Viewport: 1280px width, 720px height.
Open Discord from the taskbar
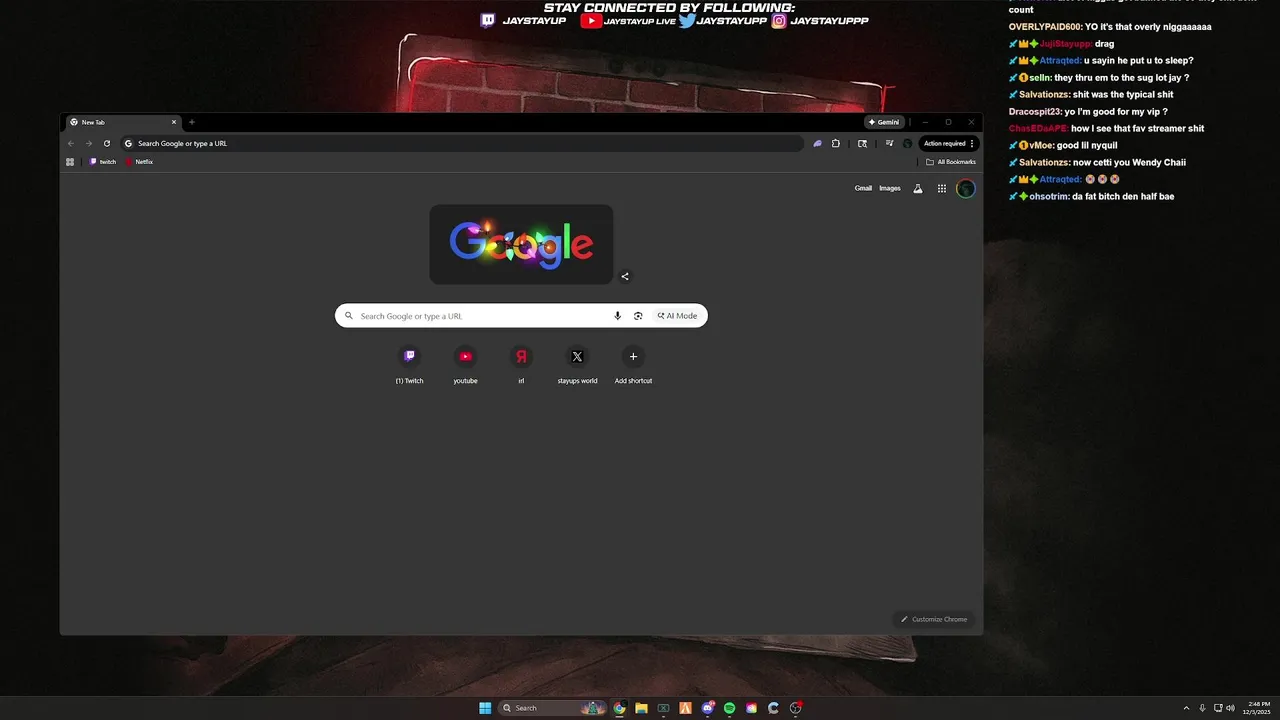point(708,708)
